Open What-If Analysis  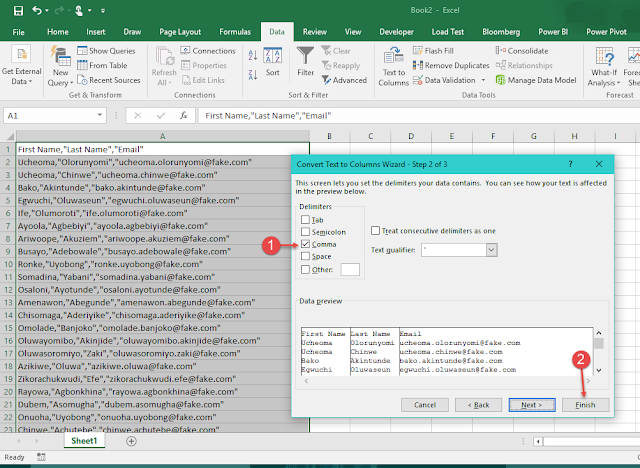point(604,66)
